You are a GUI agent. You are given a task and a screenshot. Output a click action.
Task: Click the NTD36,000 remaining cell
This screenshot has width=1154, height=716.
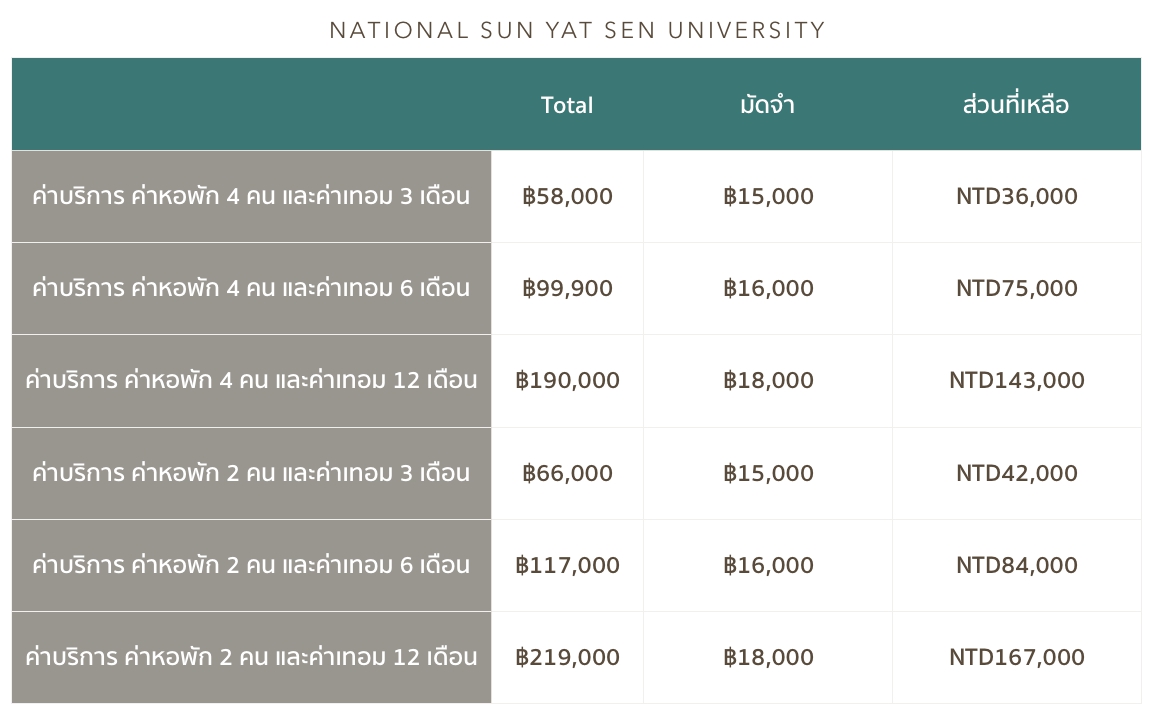[1016, 196]
